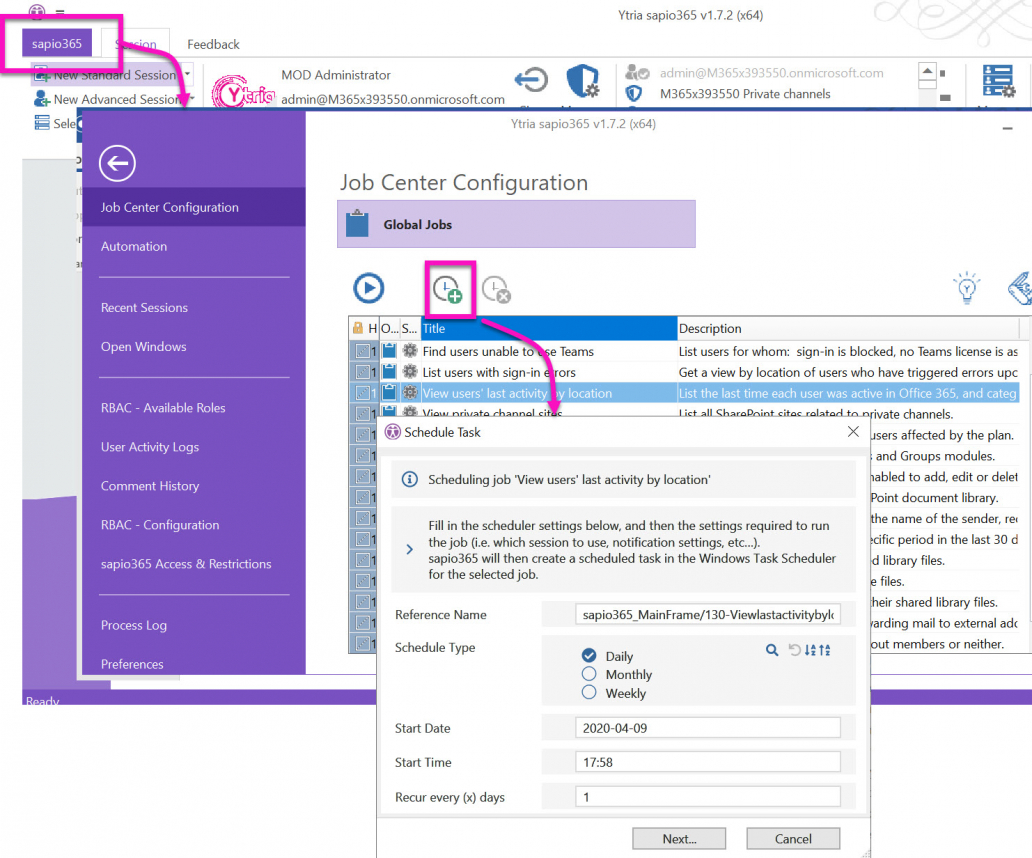Run the selected job with play button
The width and height of the screenshot is (1032, 858).
coord(369,288)
